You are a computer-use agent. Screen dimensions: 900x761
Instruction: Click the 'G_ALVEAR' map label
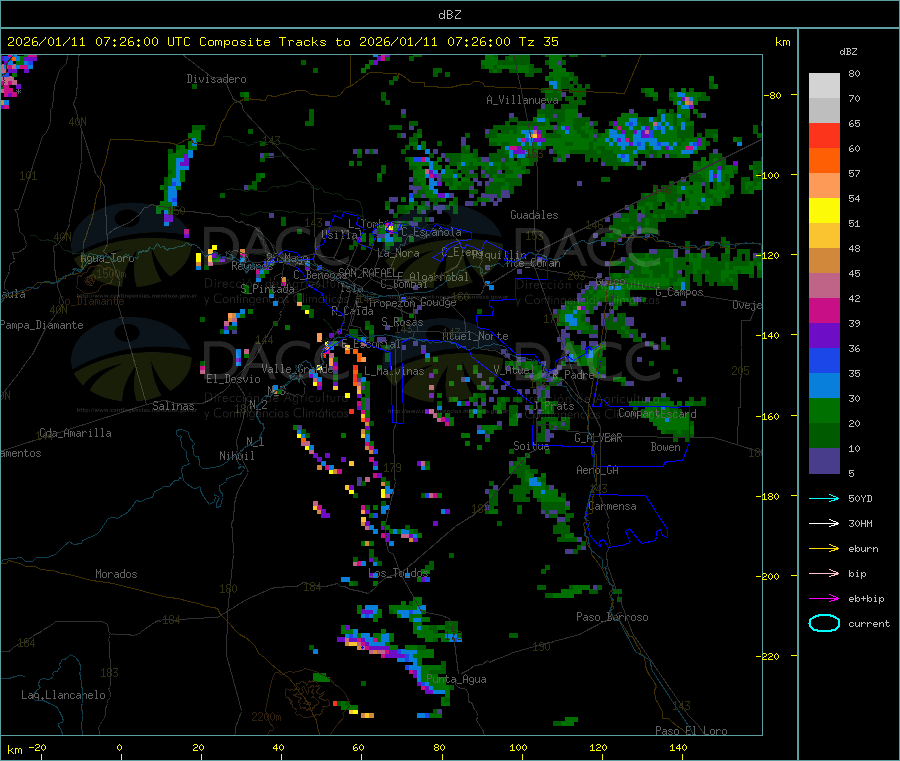(598, 438)
